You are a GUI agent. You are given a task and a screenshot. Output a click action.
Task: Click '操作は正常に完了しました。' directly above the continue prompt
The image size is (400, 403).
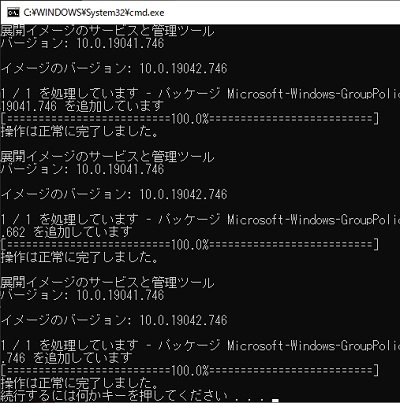click(x=79, y=383)
